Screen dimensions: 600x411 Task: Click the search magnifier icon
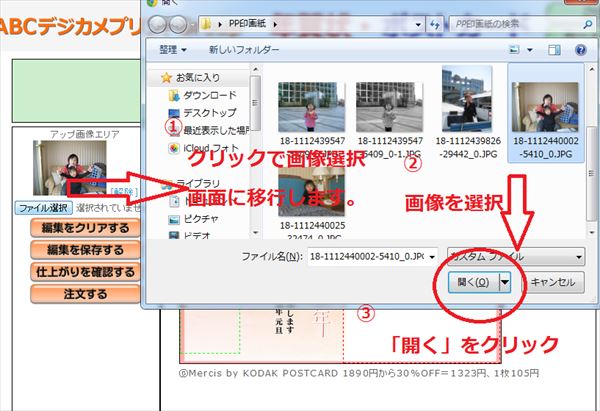[x=587, y=24]
